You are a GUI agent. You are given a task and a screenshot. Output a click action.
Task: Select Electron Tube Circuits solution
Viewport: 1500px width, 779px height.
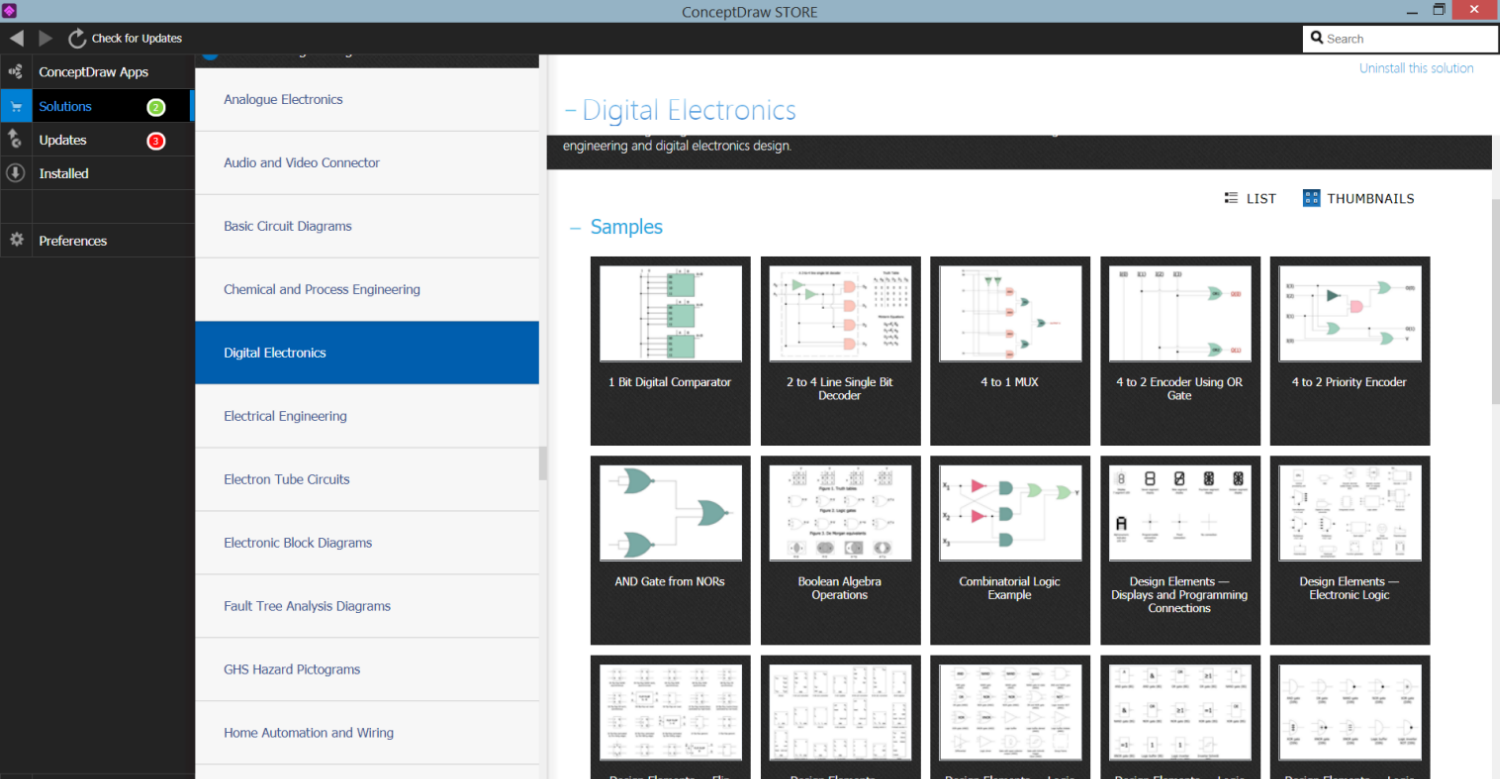367,479
